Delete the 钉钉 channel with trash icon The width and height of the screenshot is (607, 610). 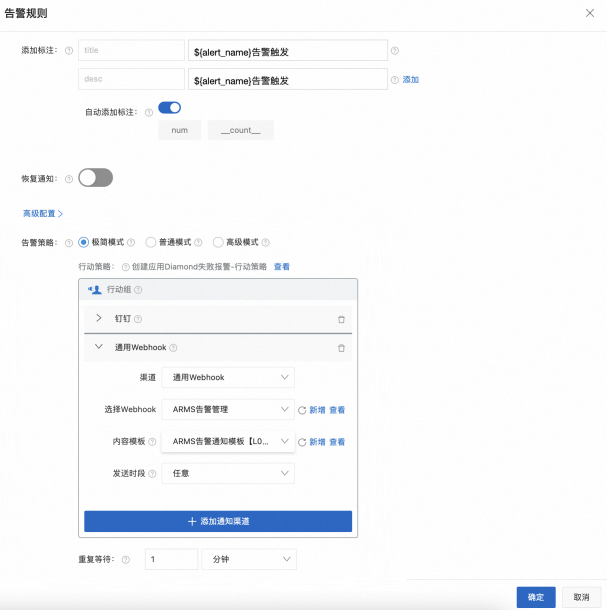[341, 319]
